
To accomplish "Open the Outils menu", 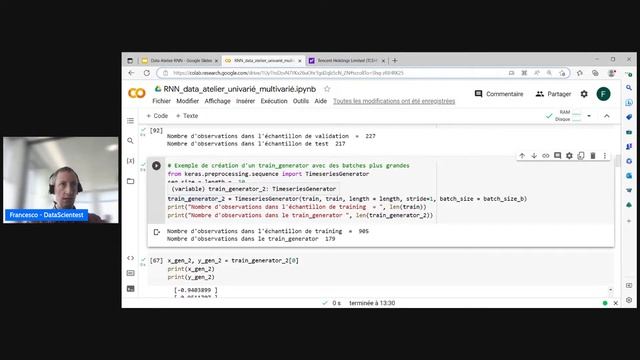I will click(x=301, y=101).
